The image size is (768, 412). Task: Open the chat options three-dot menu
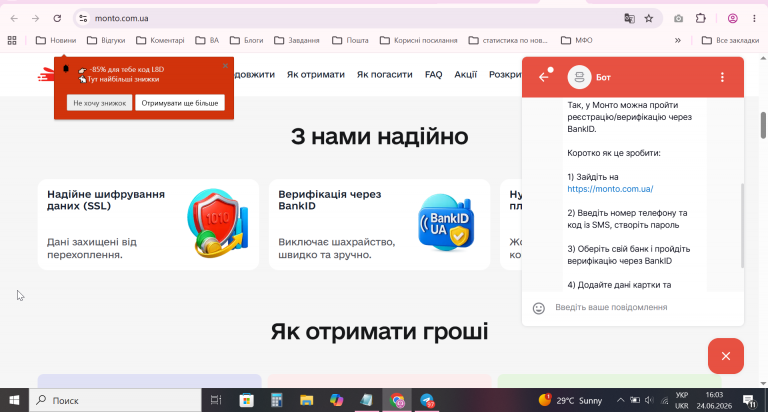(722, 77)
